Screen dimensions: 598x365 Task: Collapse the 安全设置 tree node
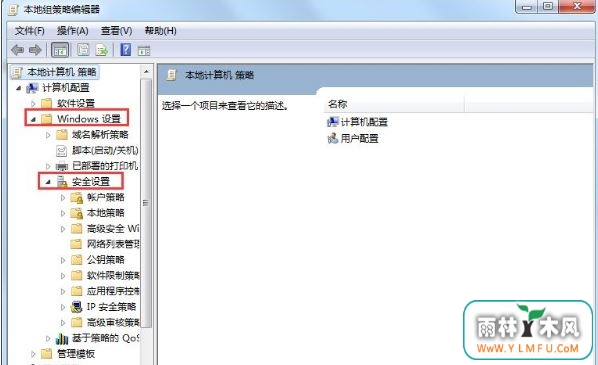pyautogui.click(x=48, y=182)
